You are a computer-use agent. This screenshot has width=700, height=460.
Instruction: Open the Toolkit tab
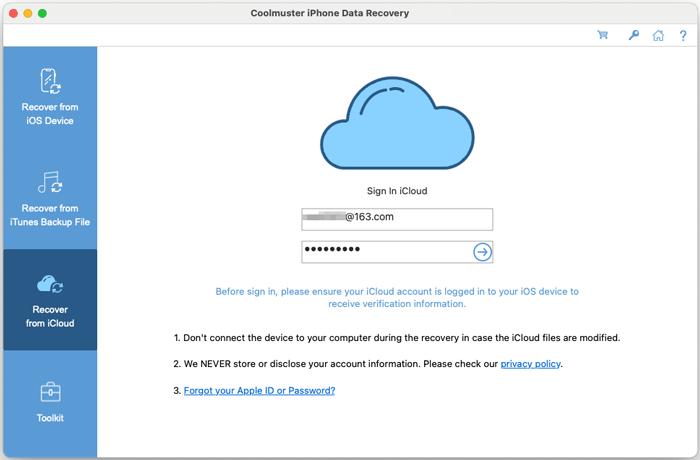tap(50, 402)
